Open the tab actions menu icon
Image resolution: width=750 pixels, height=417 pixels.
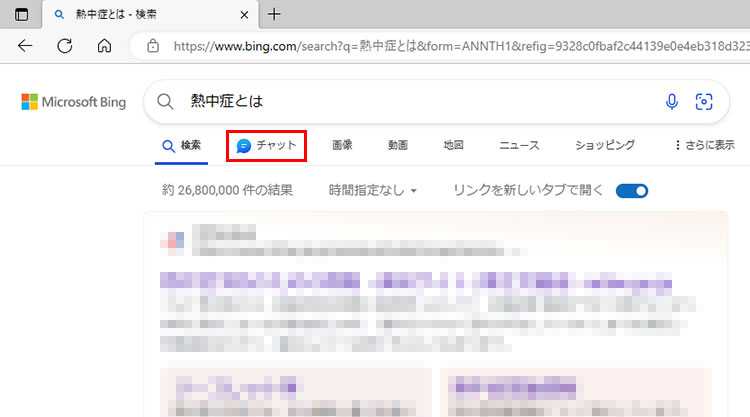(22, 14)
